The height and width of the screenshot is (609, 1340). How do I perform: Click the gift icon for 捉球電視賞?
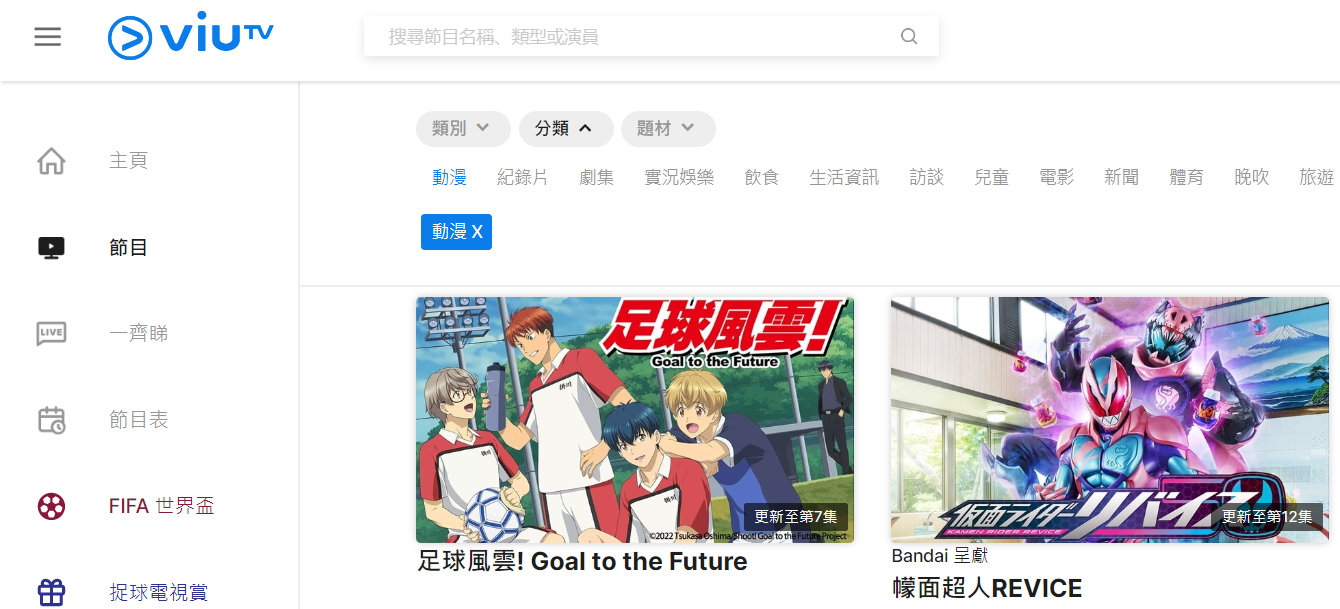coord(51,593)
